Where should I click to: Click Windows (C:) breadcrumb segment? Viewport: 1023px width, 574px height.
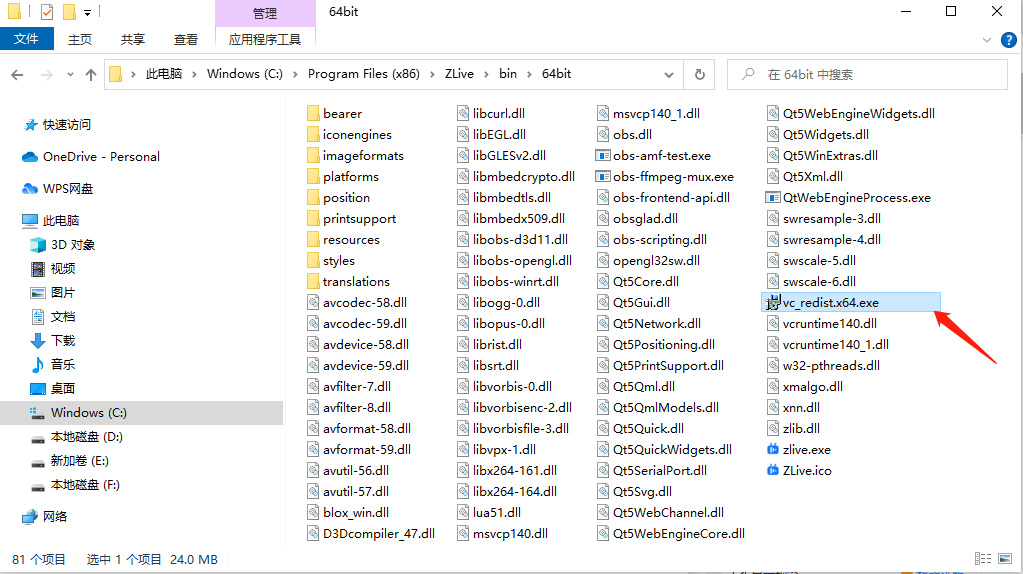click(245, 74)
